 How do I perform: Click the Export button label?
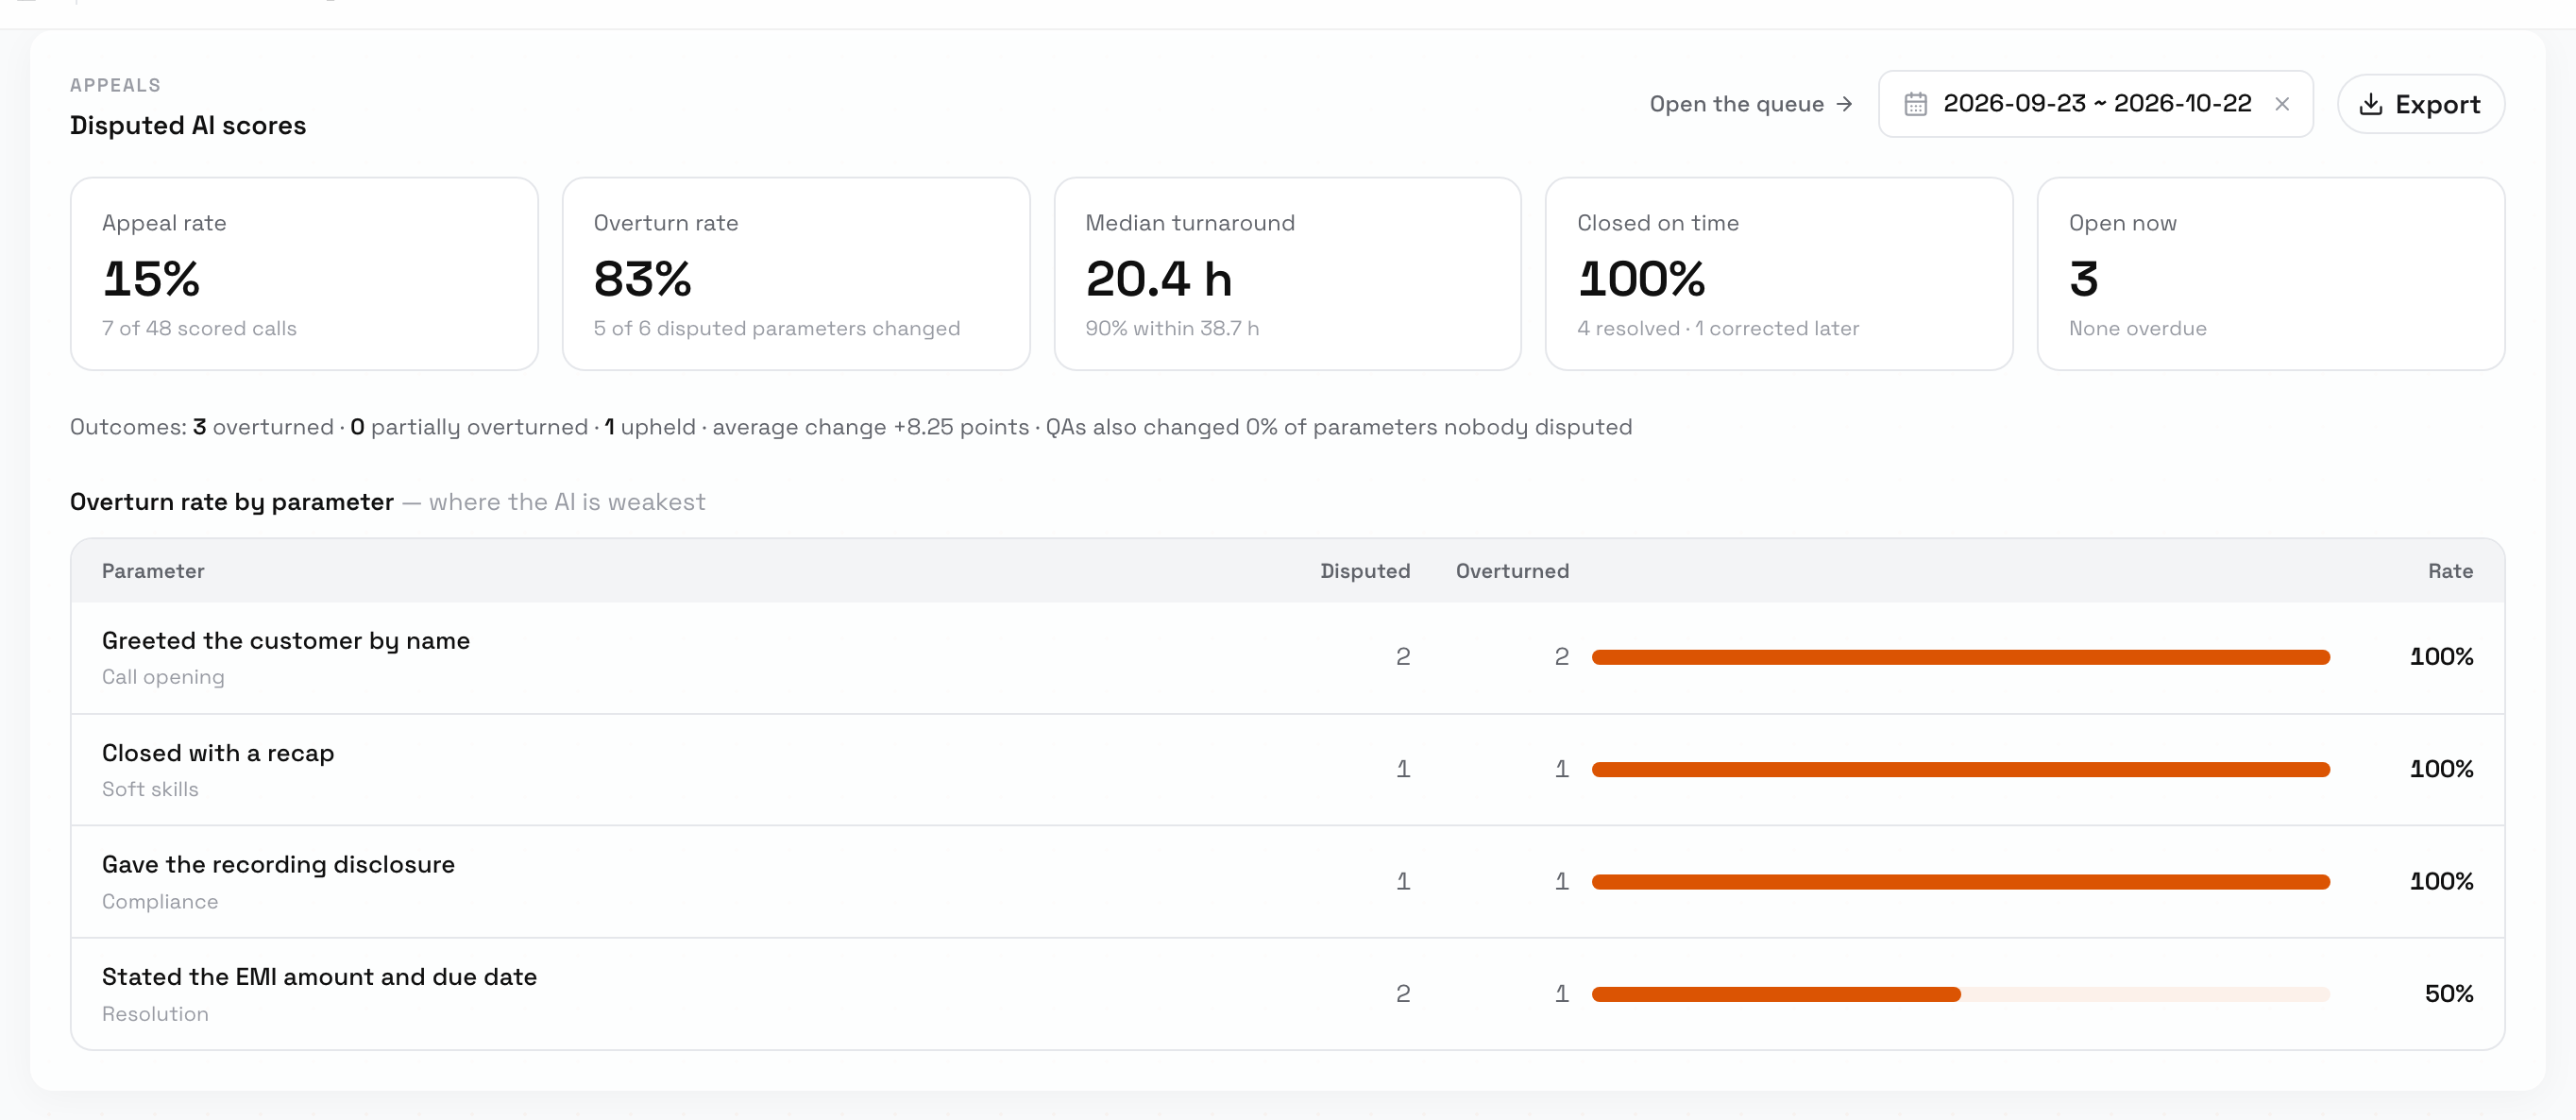pos(2438,104)
